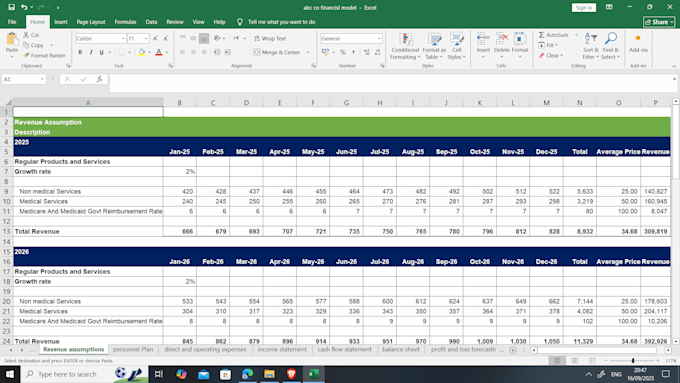680x383 pixels.
Task: Open the balance sheet tab
Action: pyautogui.click(x=401, y=350)
